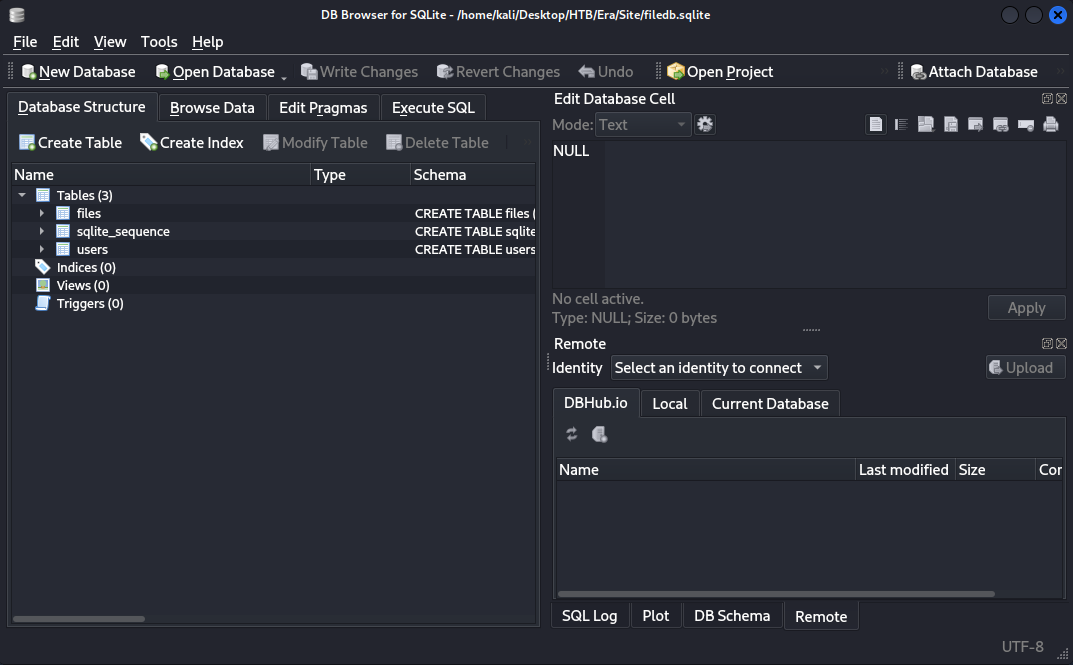Open the Tools menu
The height and width of the screenshot is (665, 1073).
(159, 42)
